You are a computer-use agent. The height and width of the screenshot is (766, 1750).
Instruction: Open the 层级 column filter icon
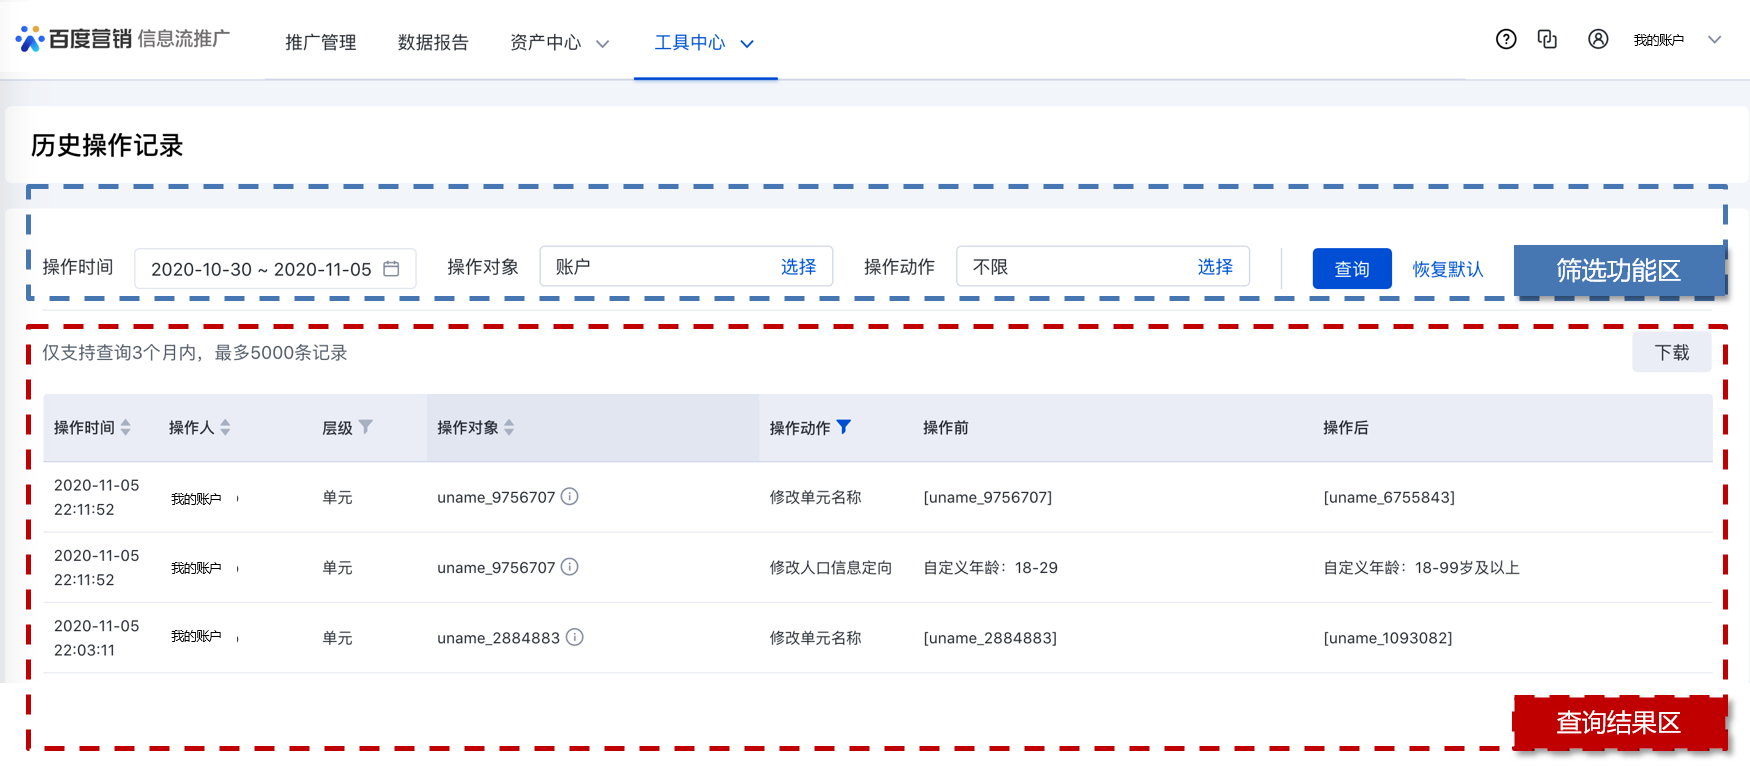click(366, 427)
